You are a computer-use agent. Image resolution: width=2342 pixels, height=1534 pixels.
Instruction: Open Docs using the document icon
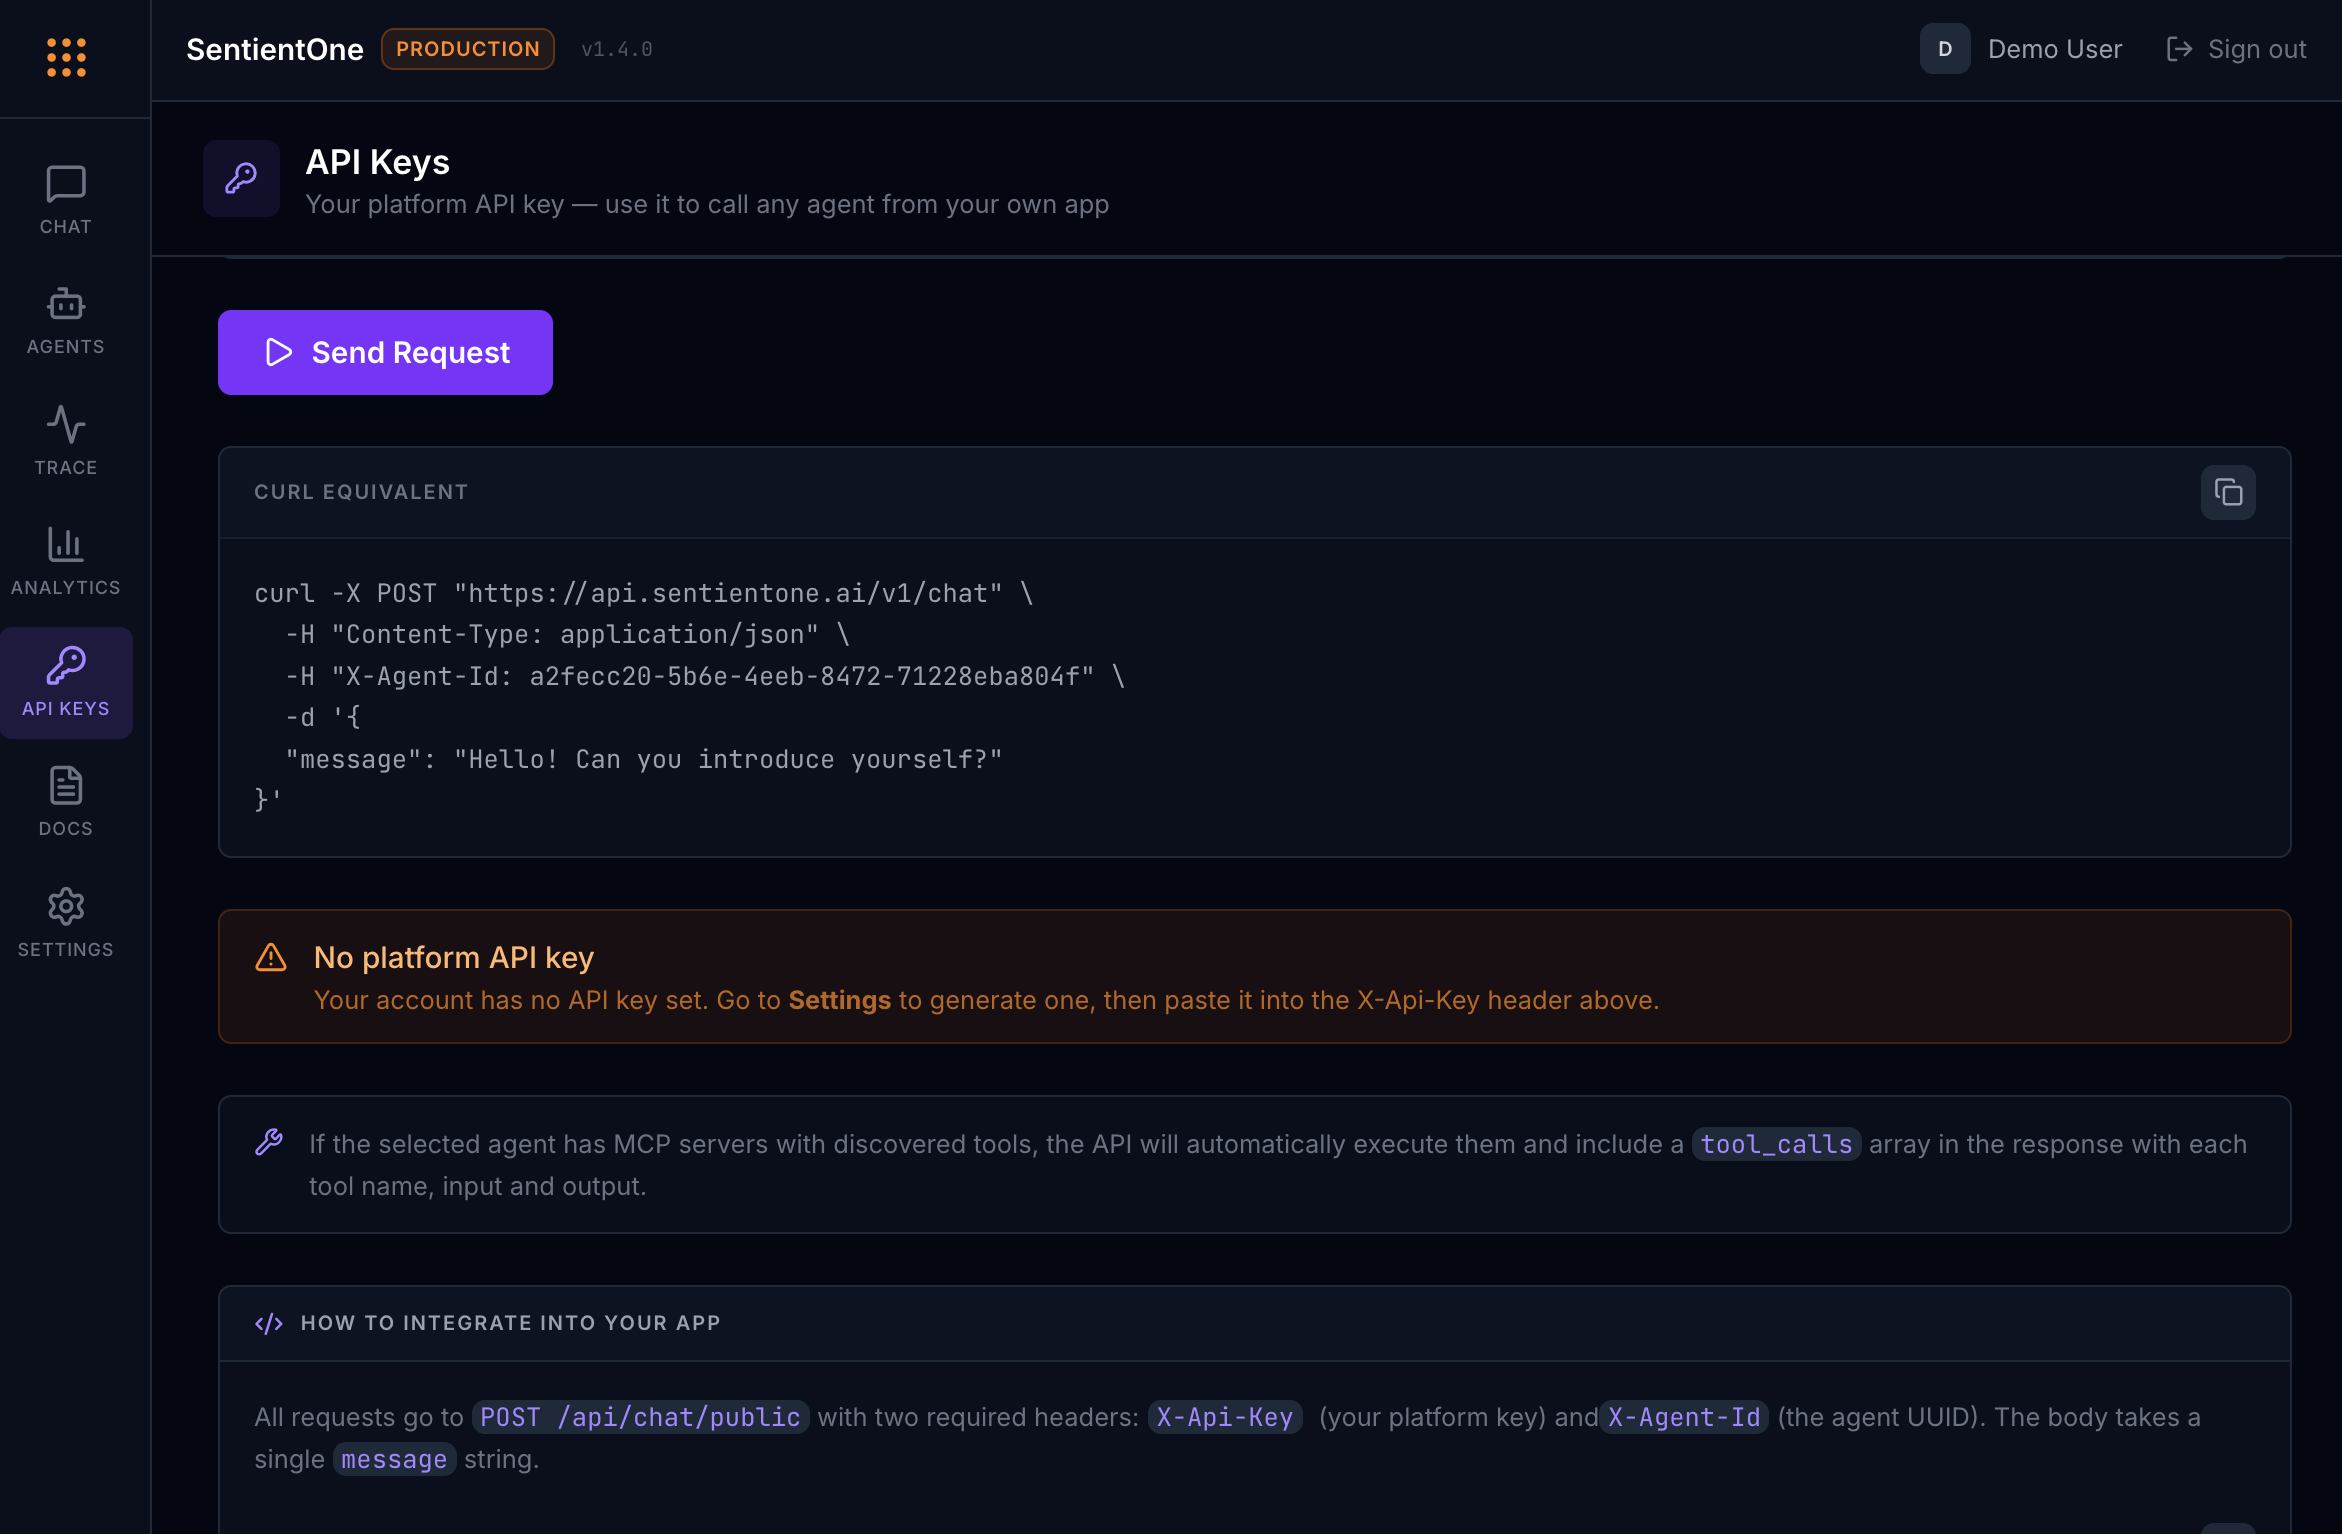click(65, 798)
